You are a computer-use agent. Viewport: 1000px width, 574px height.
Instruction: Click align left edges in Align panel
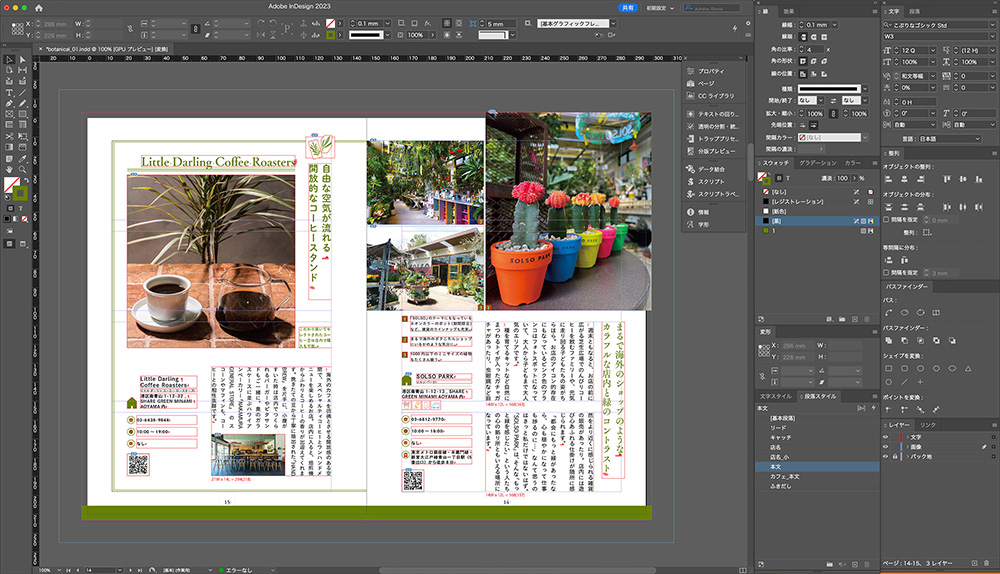(x=888, y=179)
